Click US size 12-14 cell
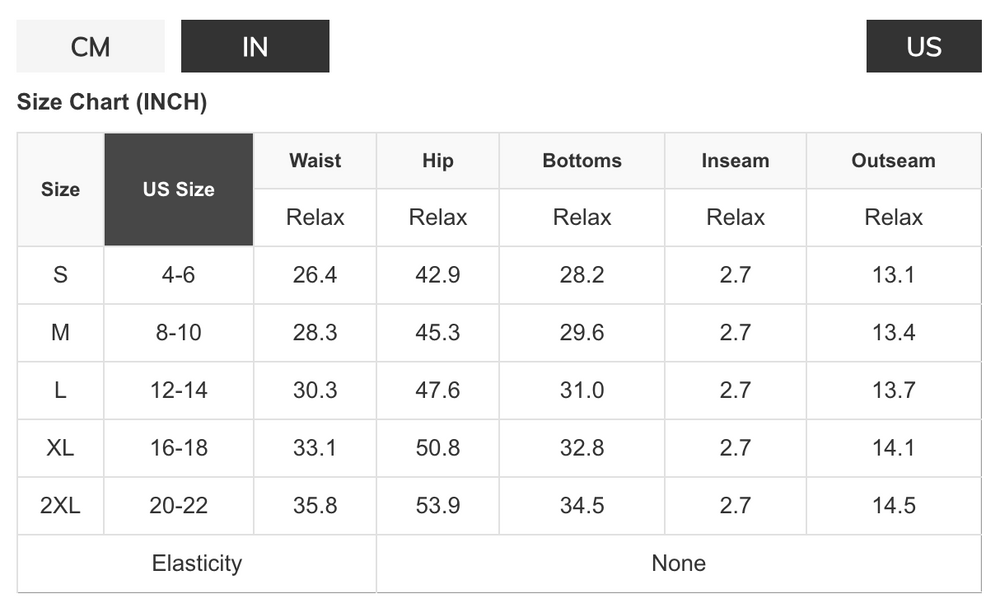 click(x=179, y=390)
